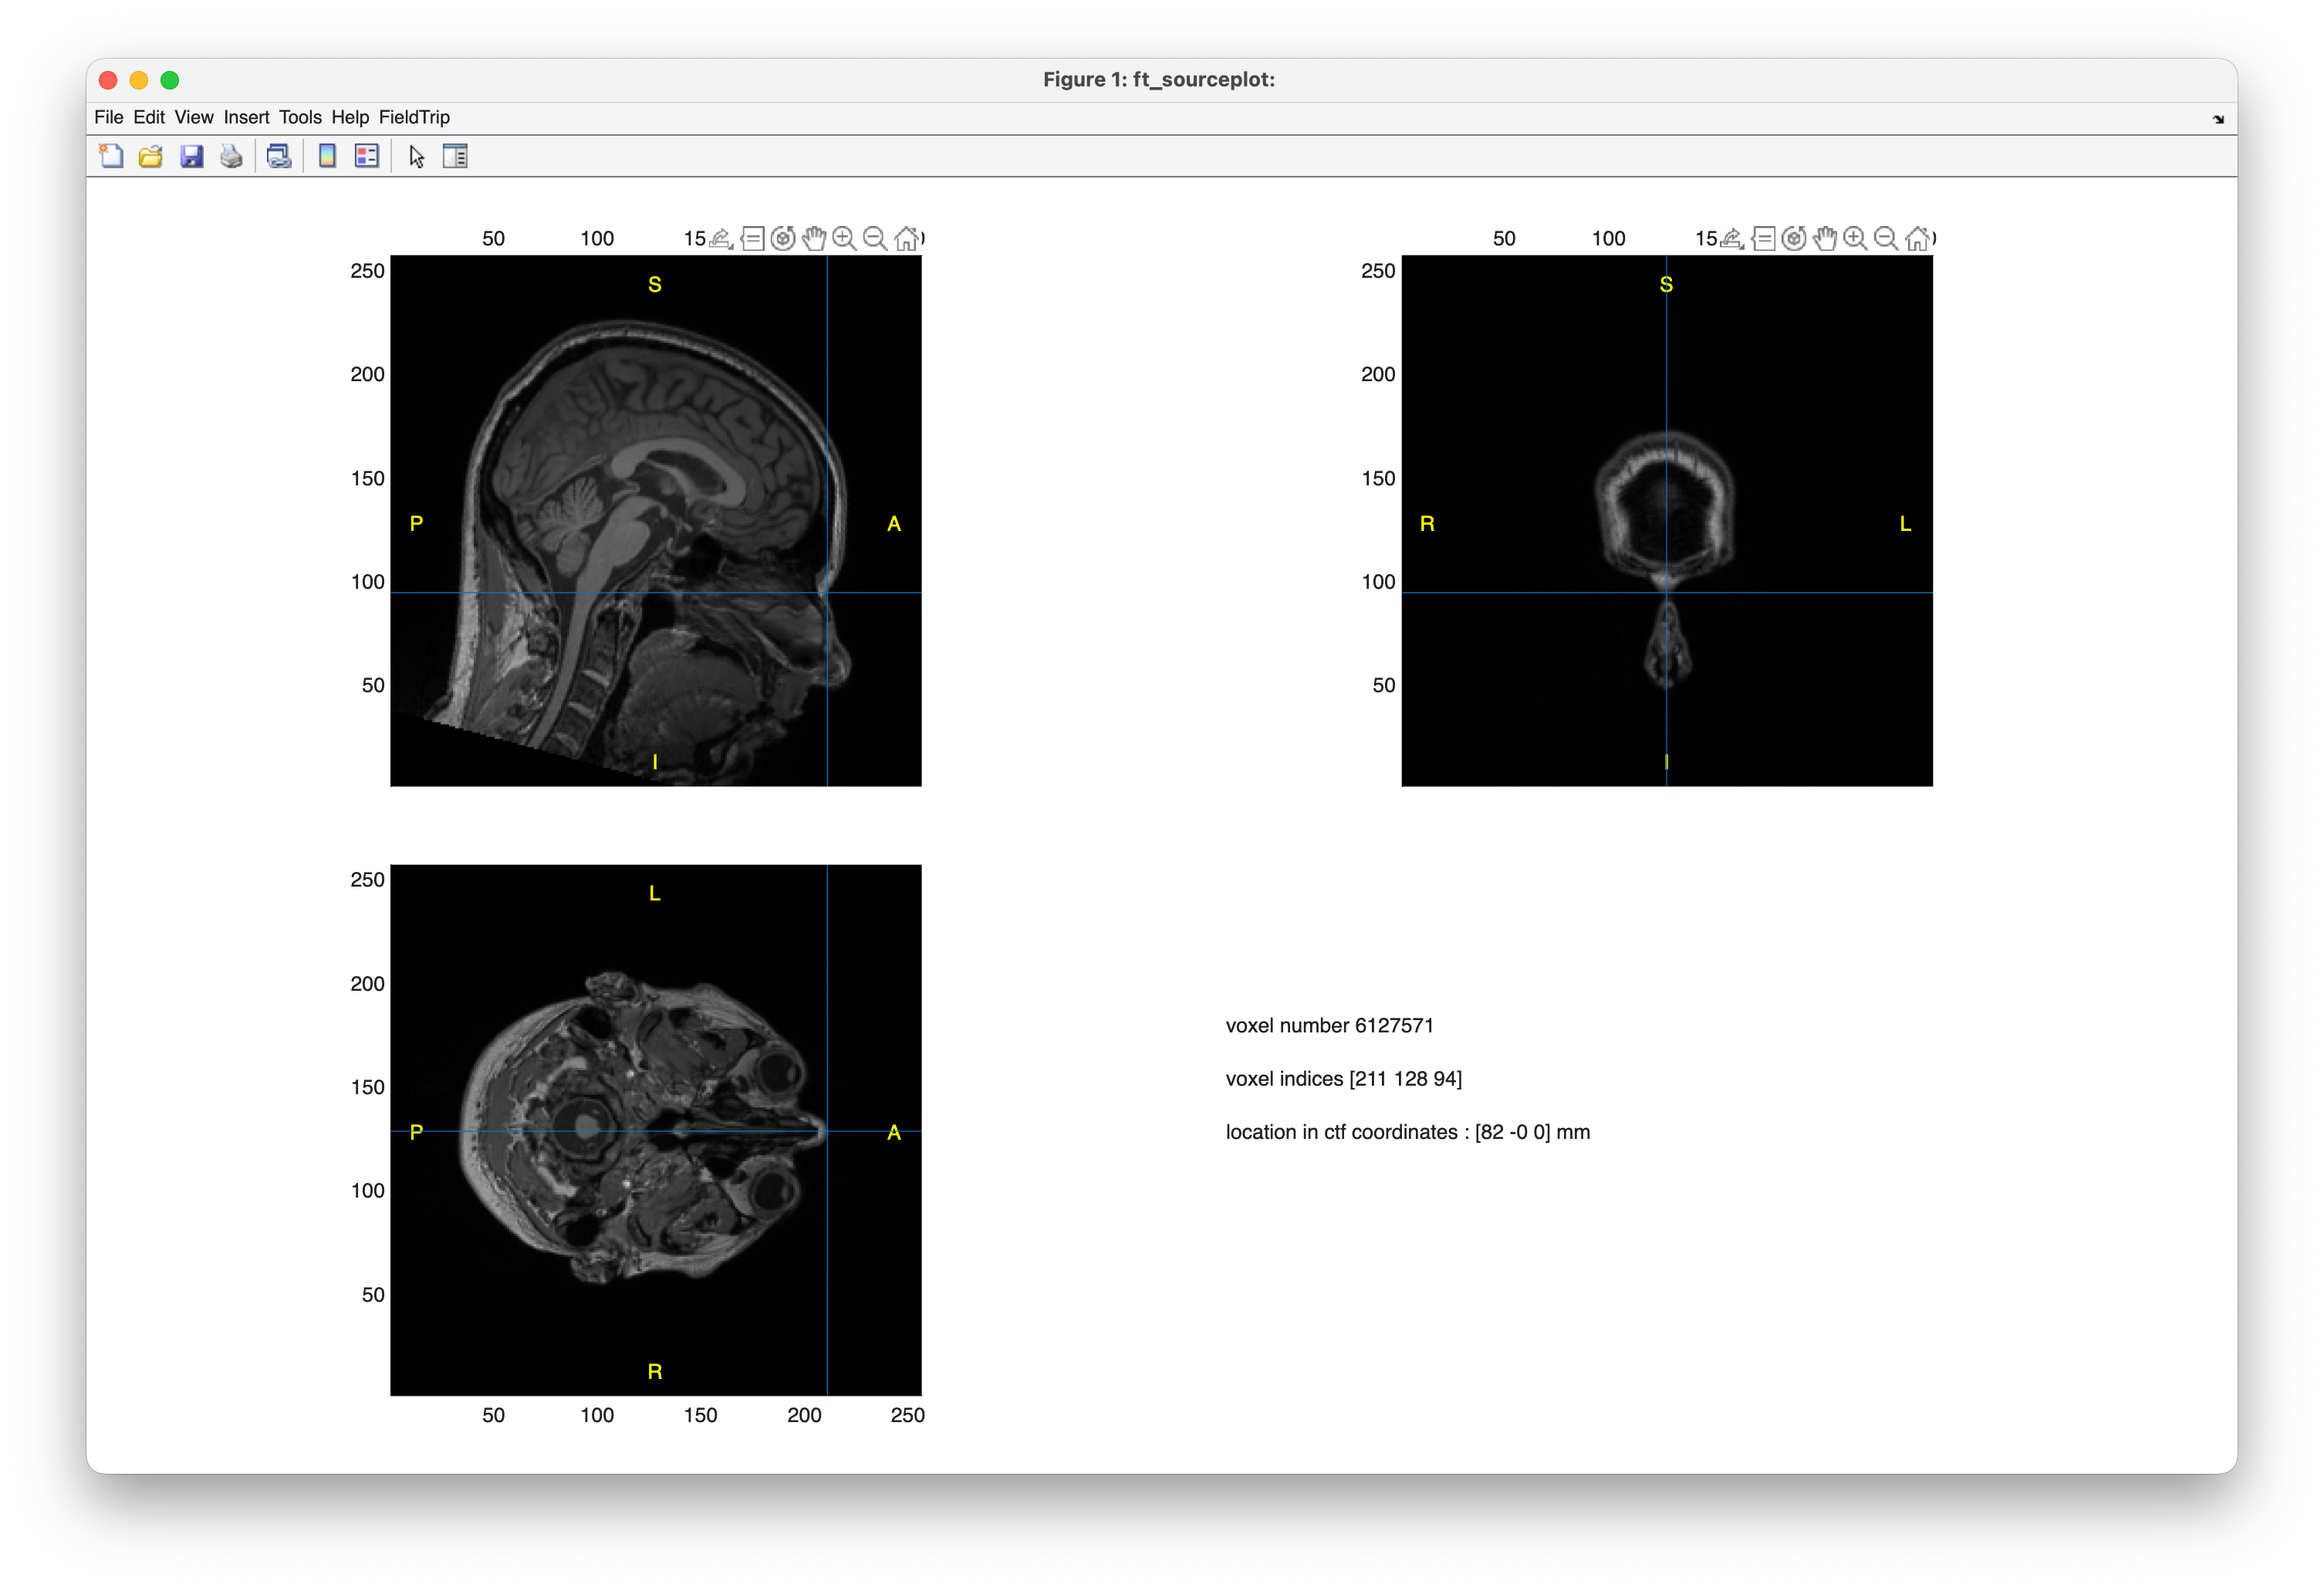Click the New Figure toolbar icon
2324x1588 pixels.
(111, 157)
